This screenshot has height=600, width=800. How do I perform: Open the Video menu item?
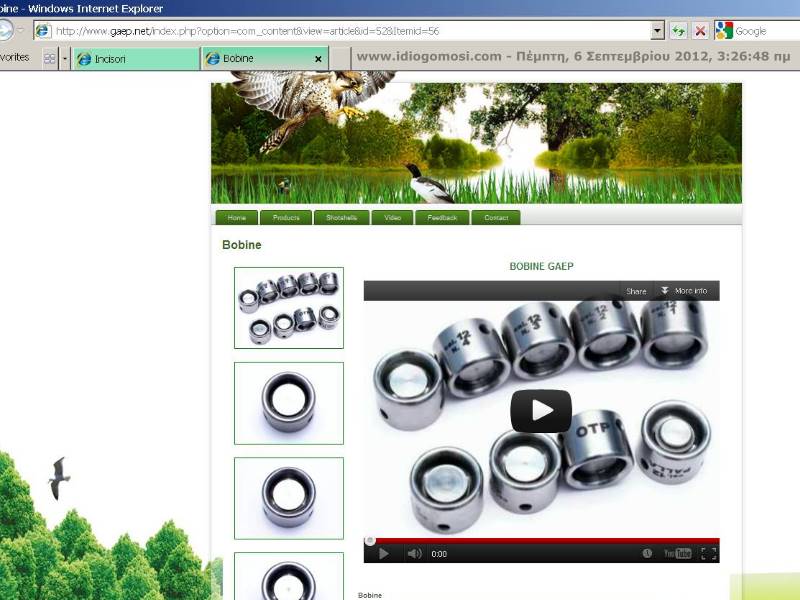[392, 217]
